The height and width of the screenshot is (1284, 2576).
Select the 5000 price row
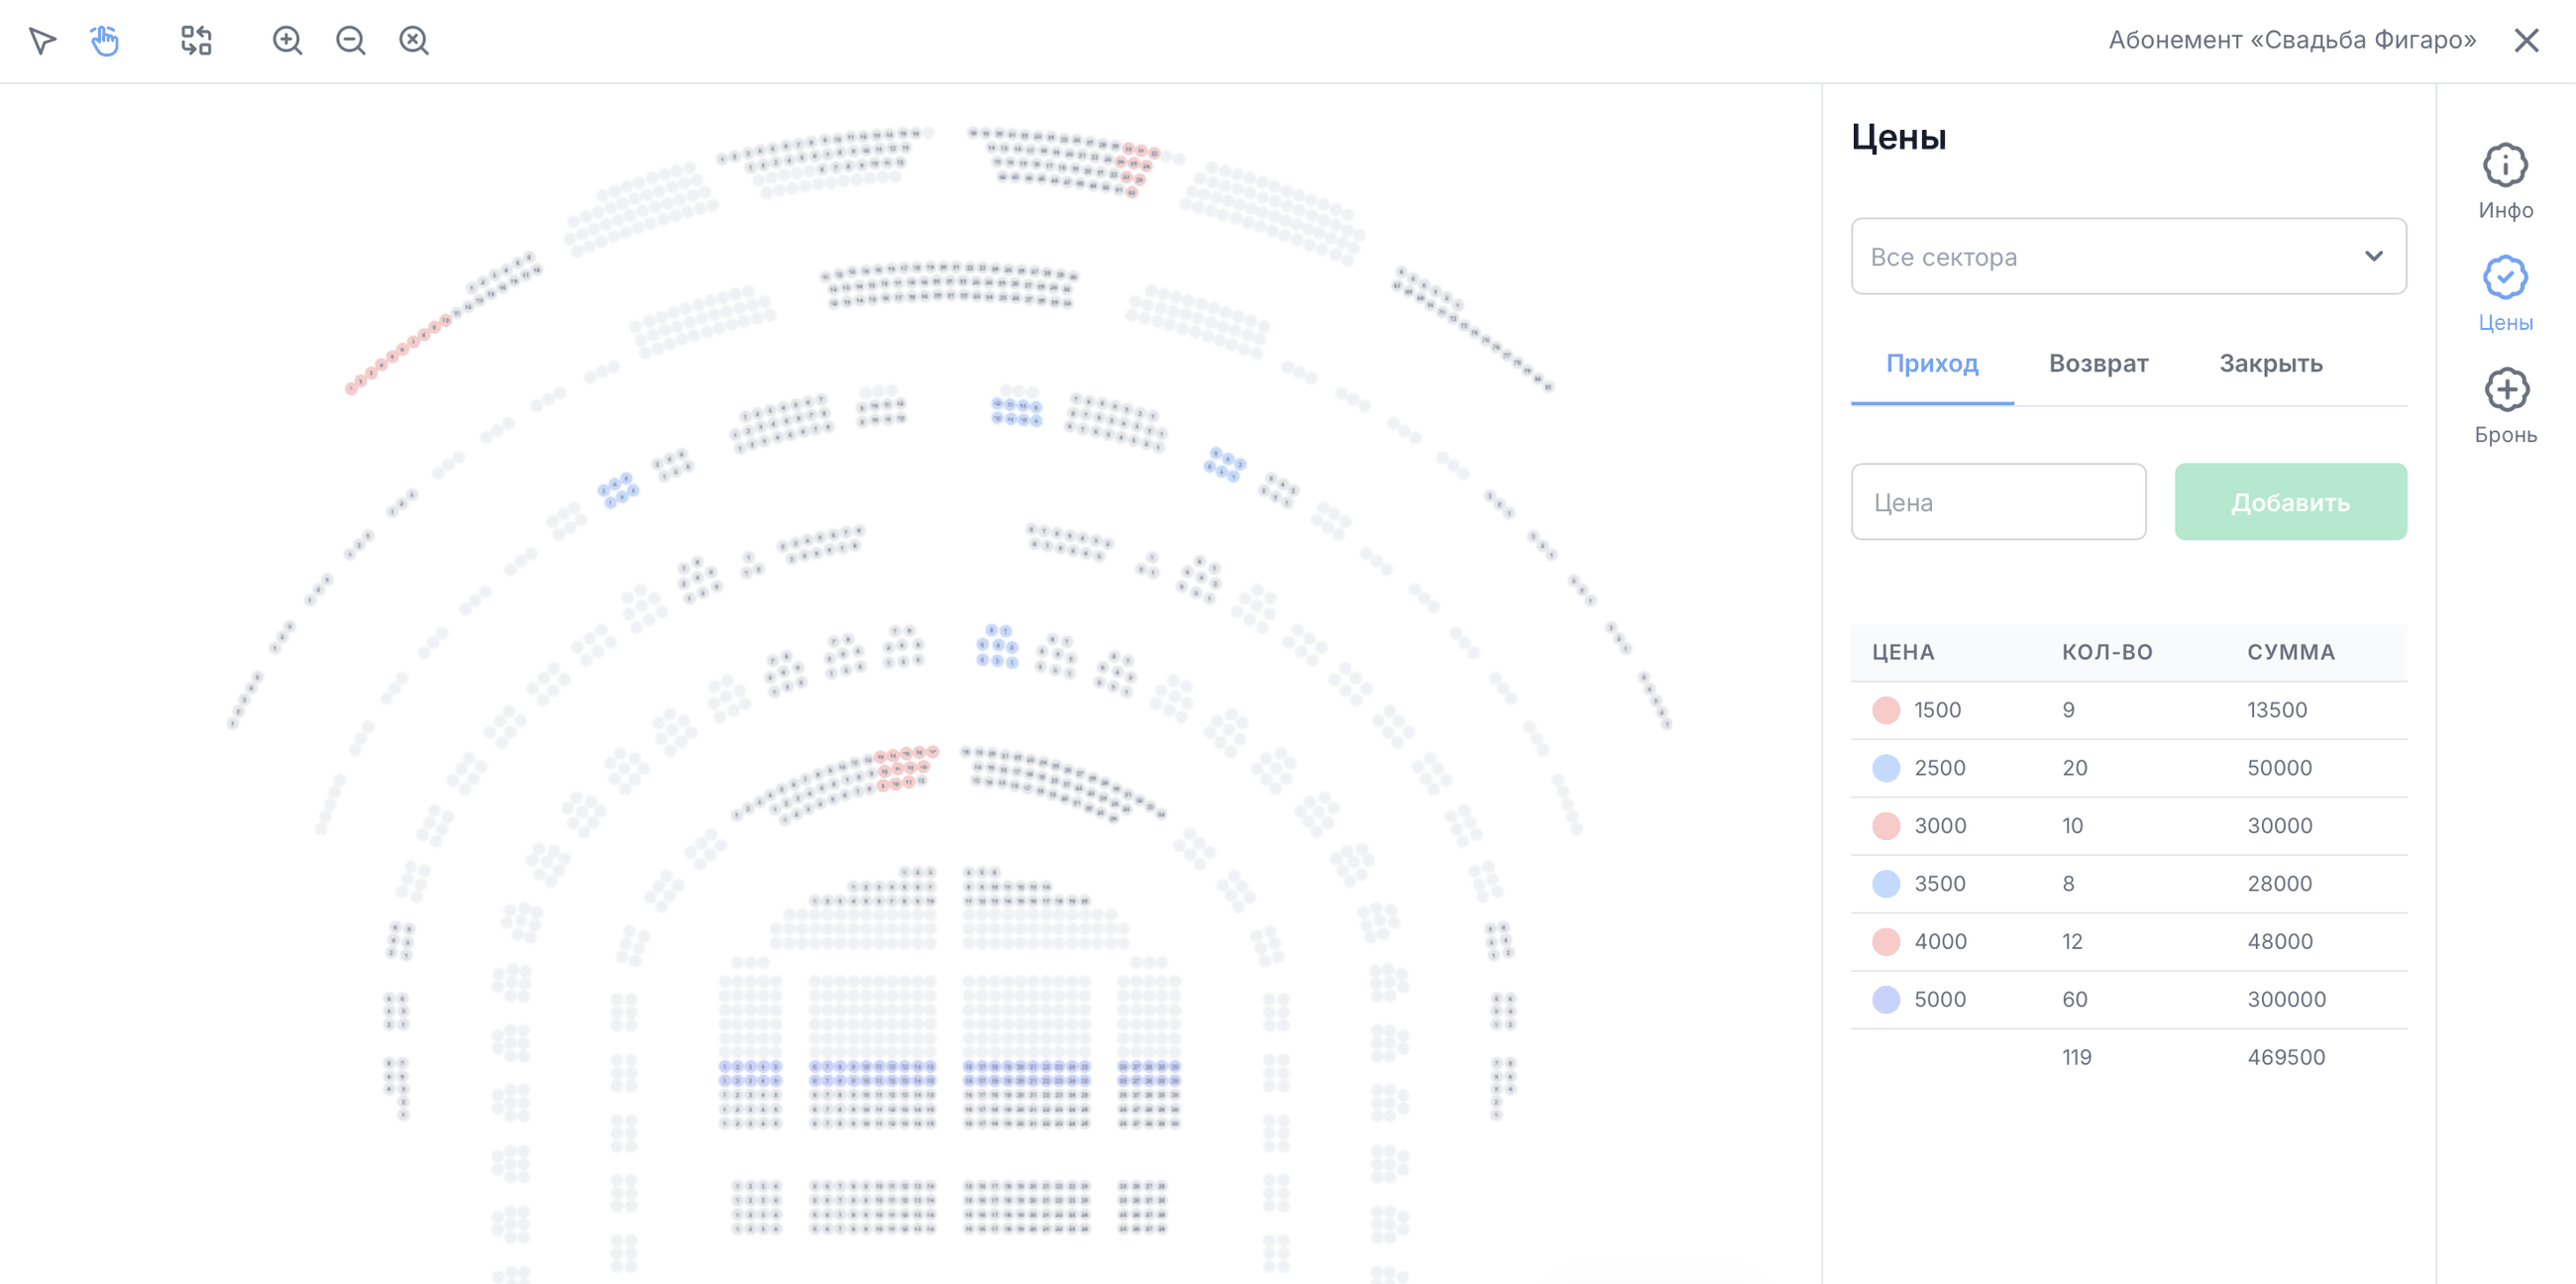pyautogui.click(x=2128, y=999)
